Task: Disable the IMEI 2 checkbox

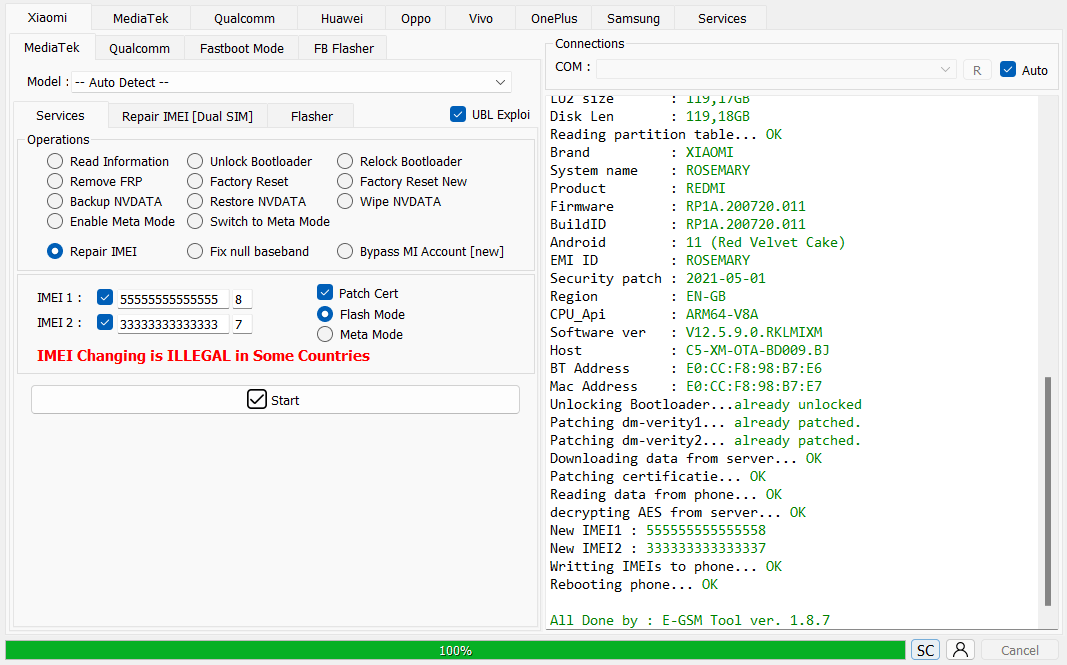Action: 105,322
